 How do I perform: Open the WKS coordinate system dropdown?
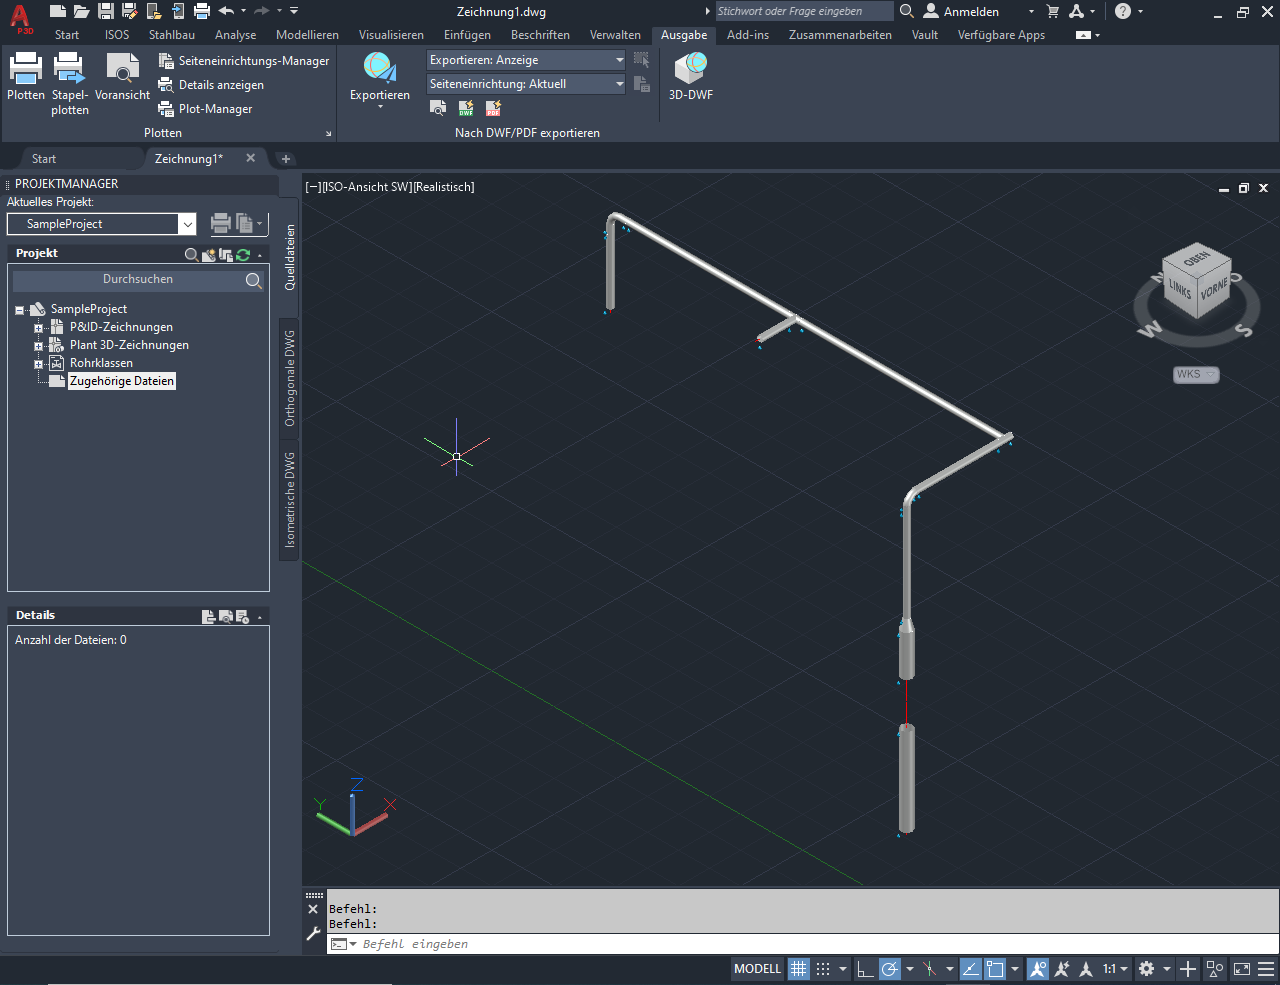point(1196,374)
